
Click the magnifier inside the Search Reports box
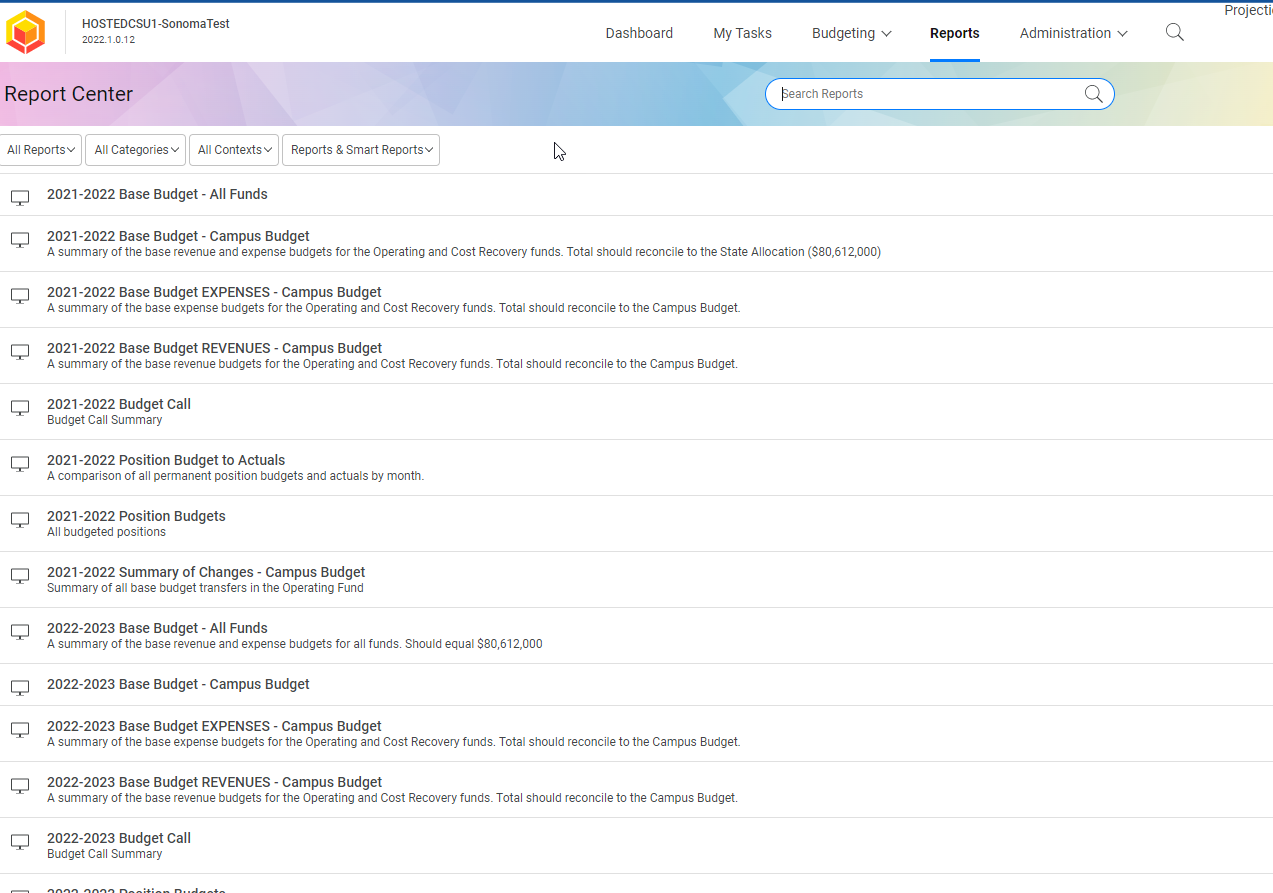click(x=1094, y=93)
